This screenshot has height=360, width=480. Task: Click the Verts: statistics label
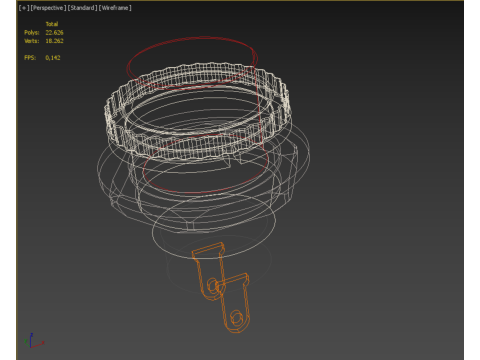32,41
